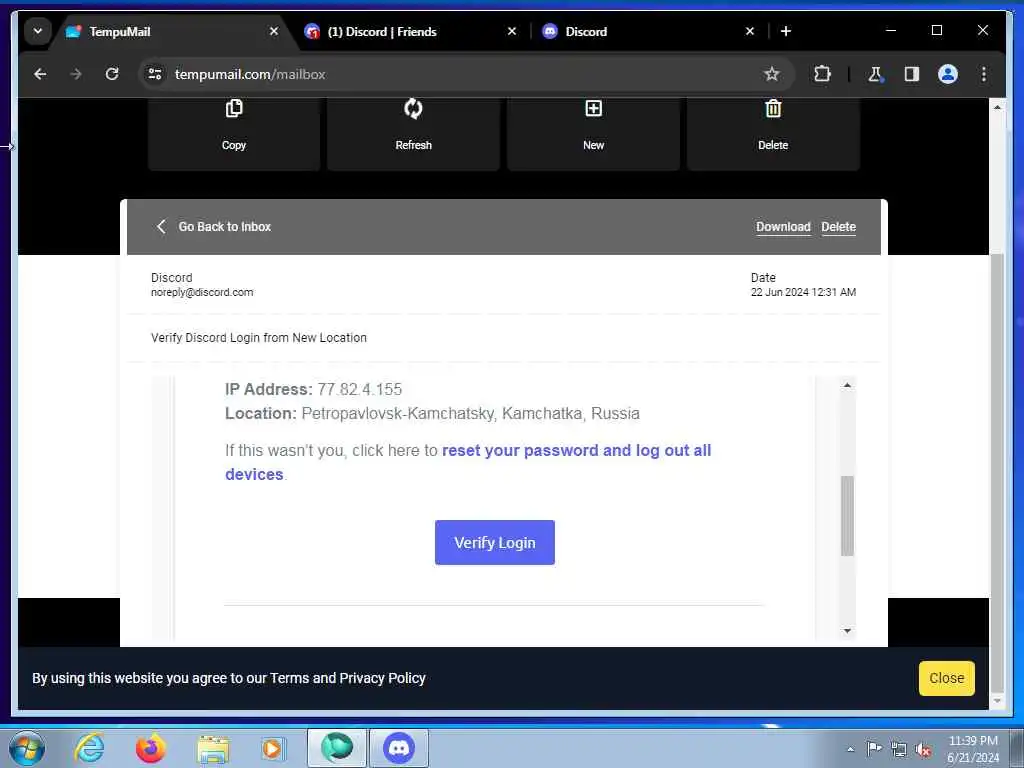Open the Discord app from taskbar
The height and width of the screenshot is (768, 1024).
click(x=399, y=748)
